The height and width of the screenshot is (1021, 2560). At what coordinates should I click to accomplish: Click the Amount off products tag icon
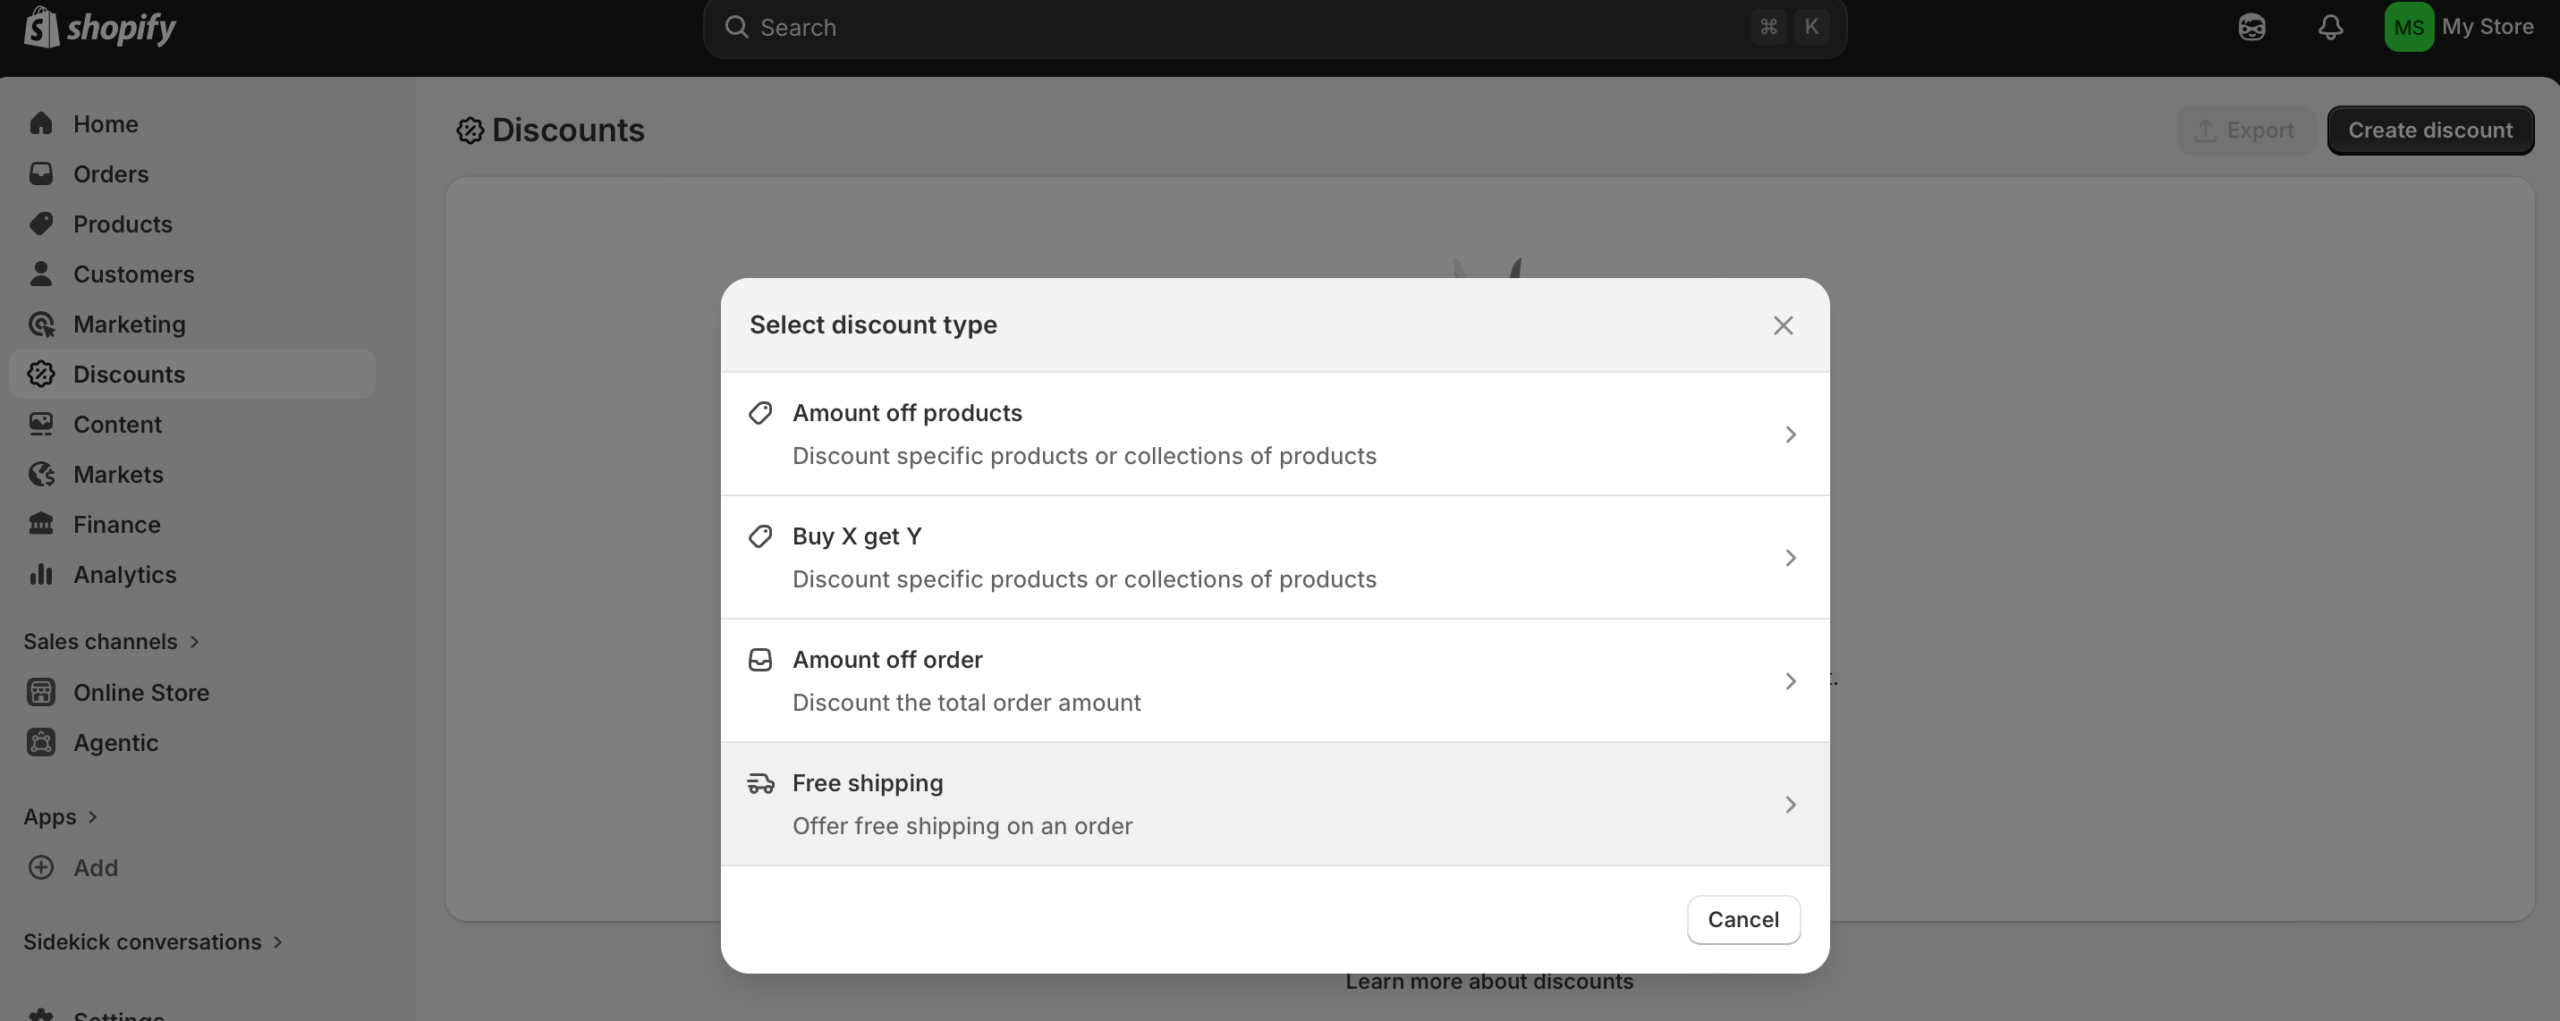pos(761,413)
